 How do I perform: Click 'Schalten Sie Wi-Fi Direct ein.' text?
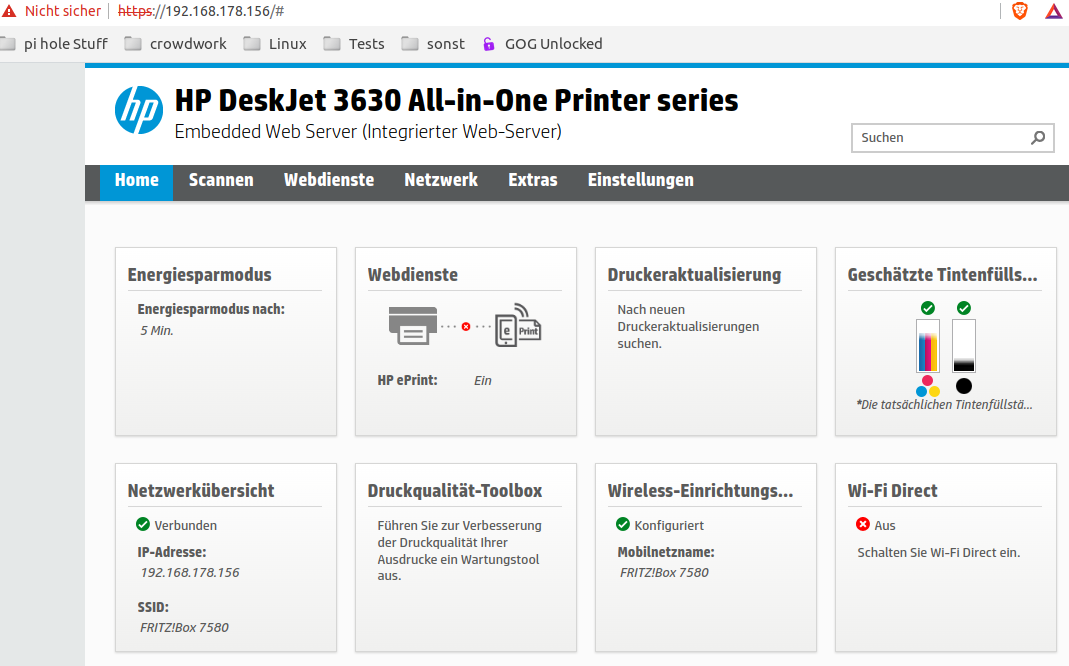coord(939,553)
